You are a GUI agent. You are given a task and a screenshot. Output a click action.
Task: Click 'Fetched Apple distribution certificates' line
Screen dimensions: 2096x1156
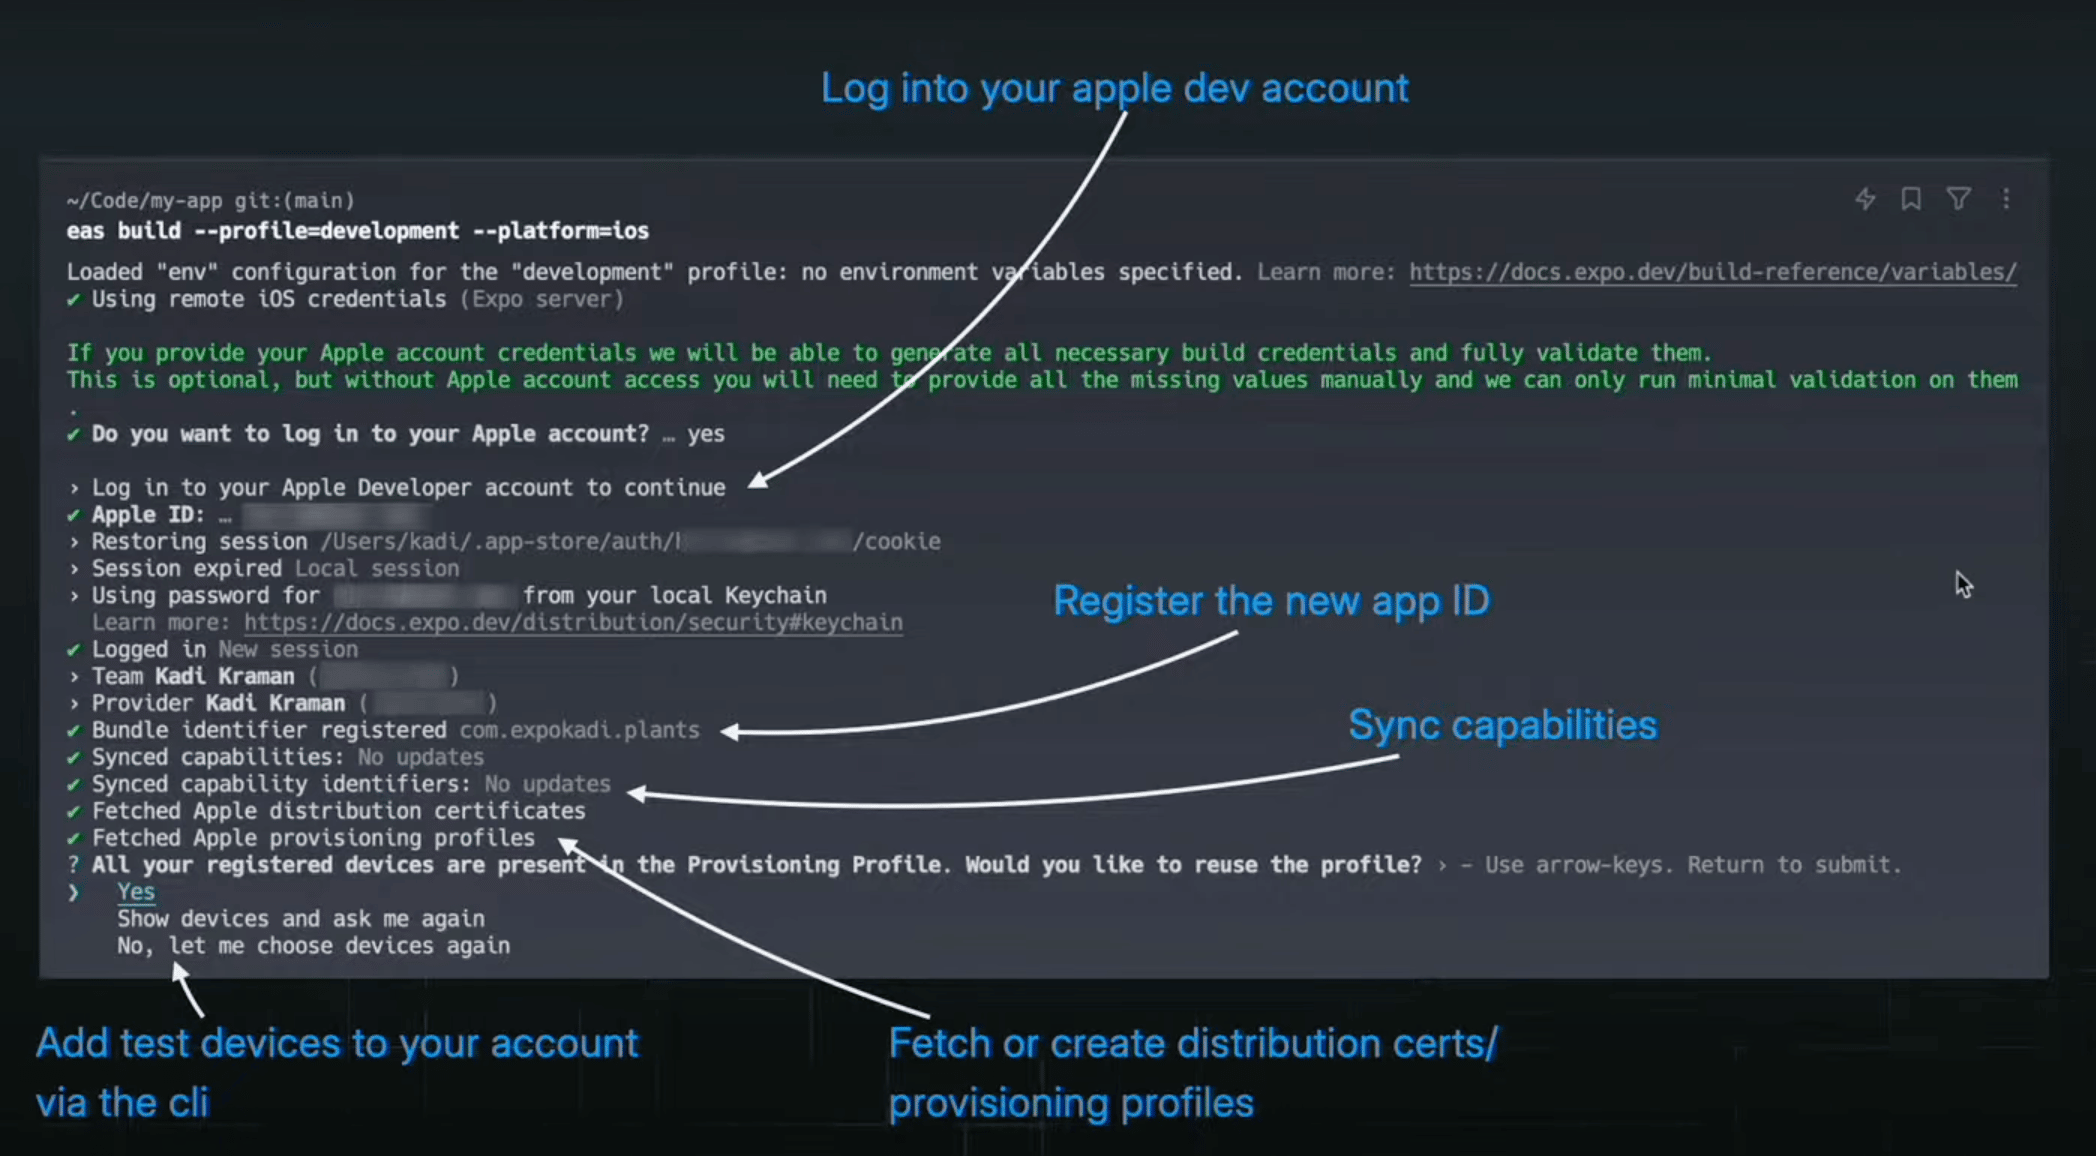[x=326, y=811]
